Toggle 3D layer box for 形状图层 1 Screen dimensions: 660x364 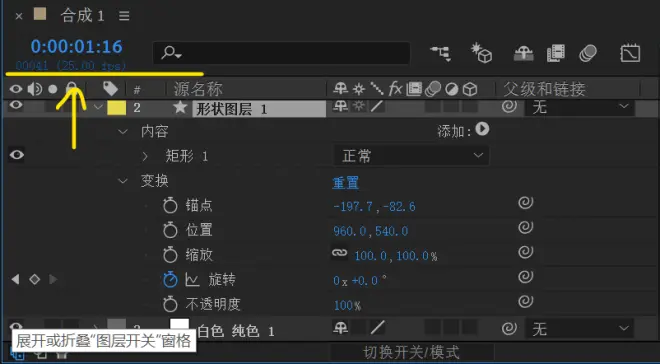pyautogui.click(x=470, y=107)
